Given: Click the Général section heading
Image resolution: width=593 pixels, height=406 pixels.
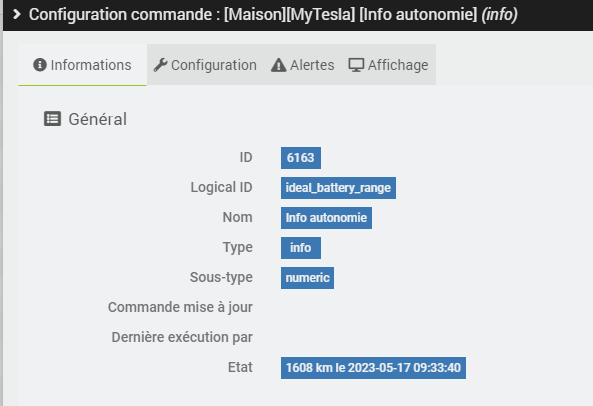Looking at the screenshot, I should 98,119.
